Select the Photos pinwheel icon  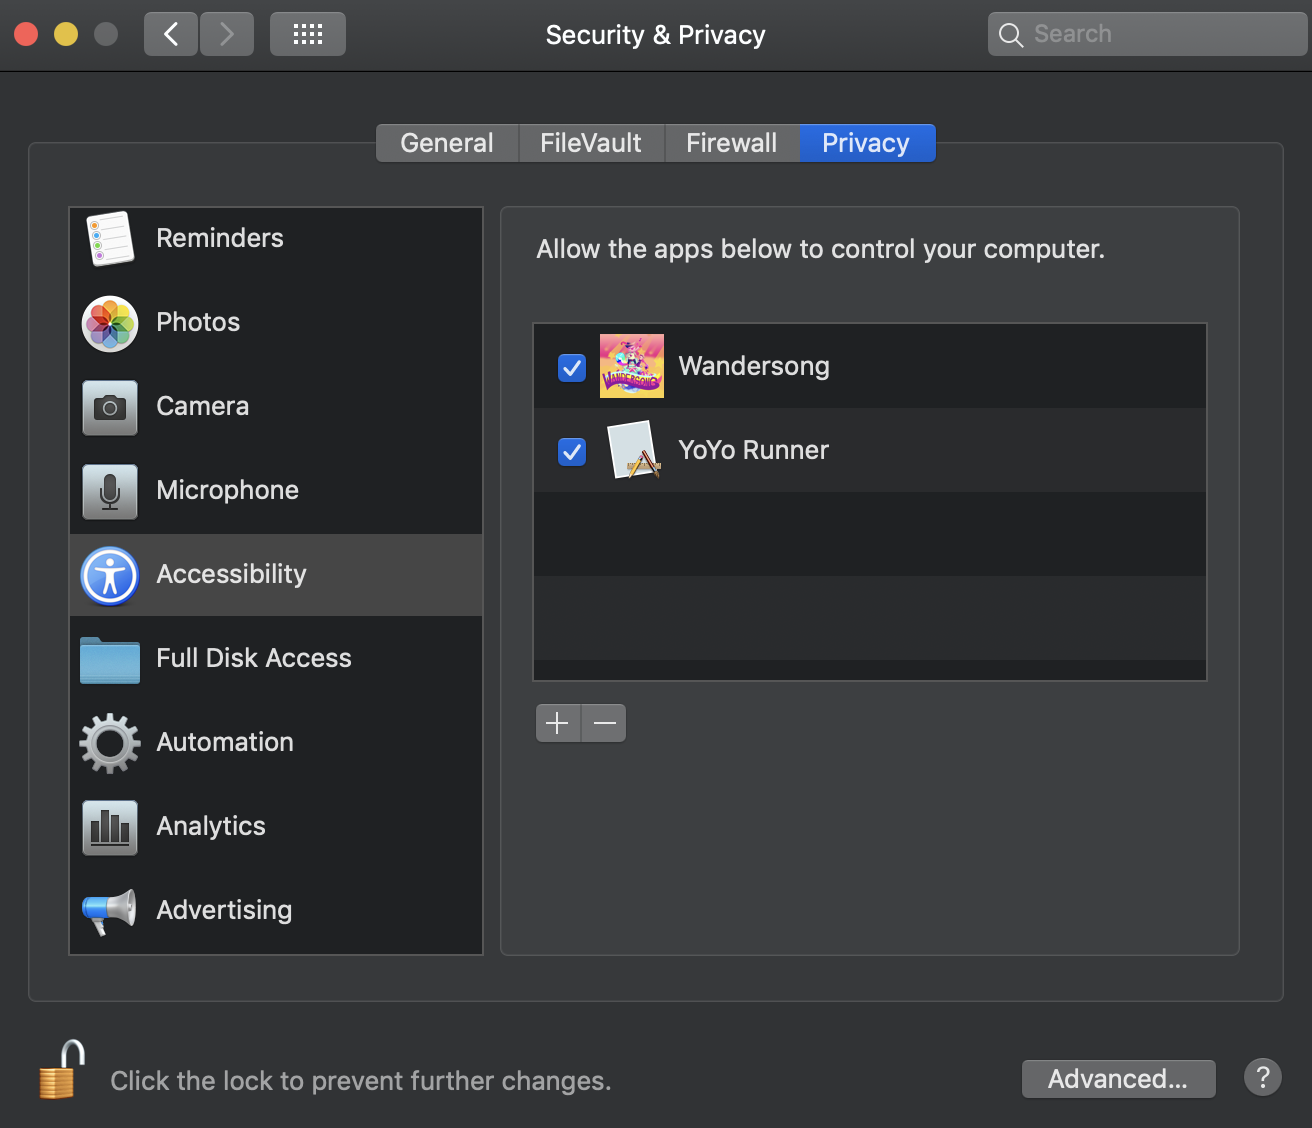point(110,323)
